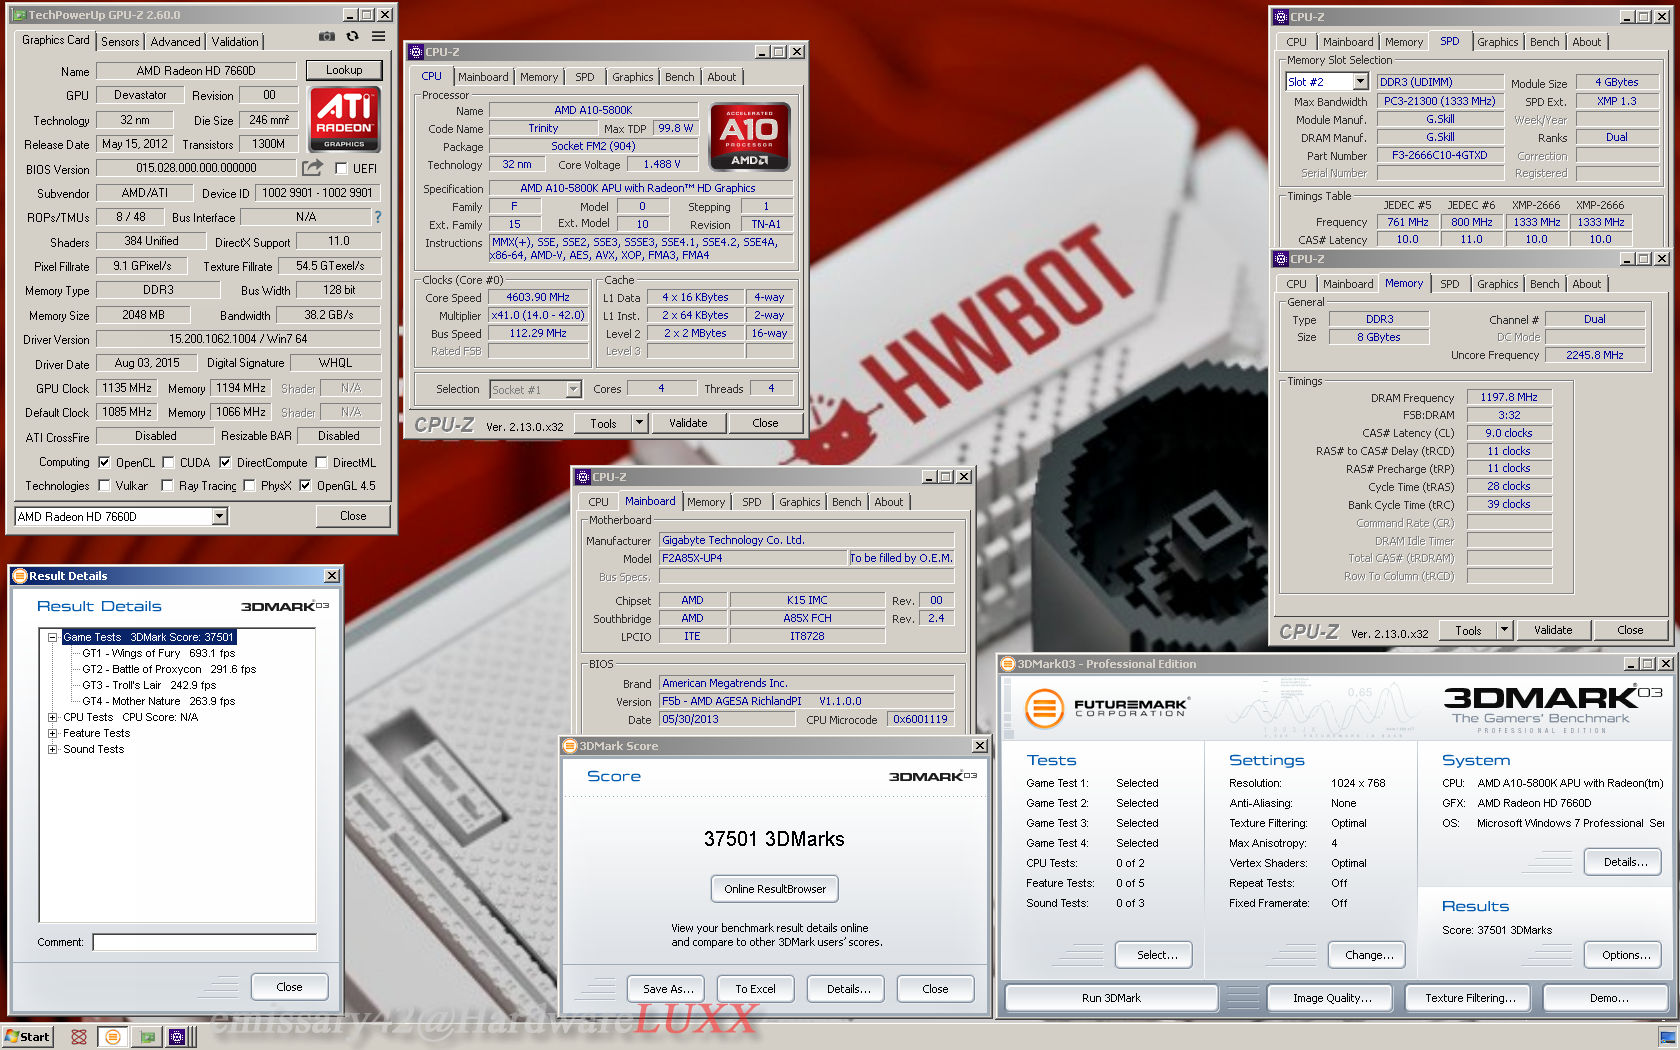This screenshot has height=1050, width=1680.
Task: Click the Bus Interface question mark
Action: 378,217
